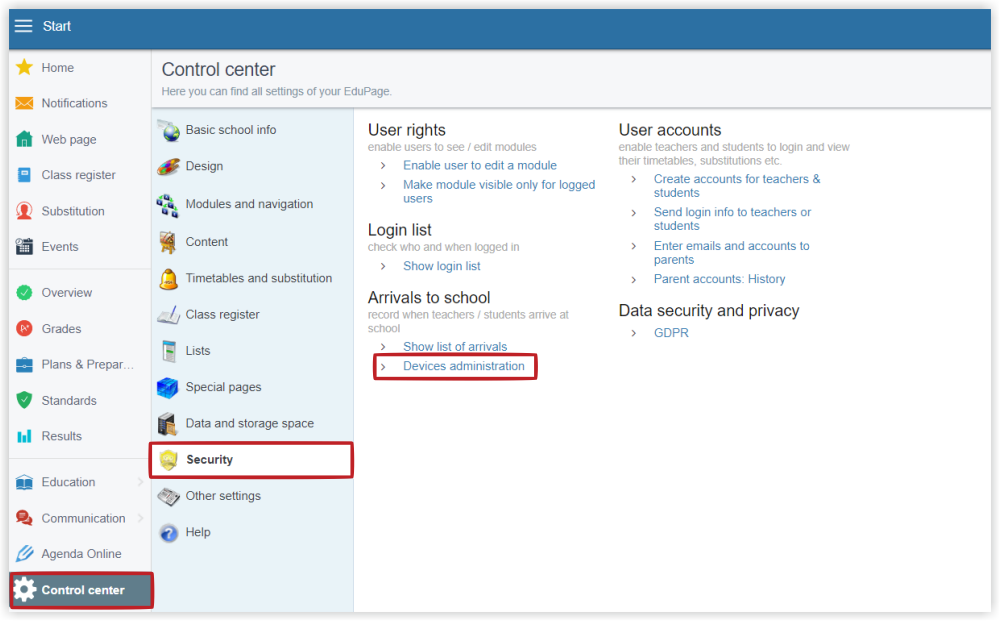Click the Timetables bell icon
This screenshot has width=1000, height=621.
pyautogui.click(x=168, y=279)
